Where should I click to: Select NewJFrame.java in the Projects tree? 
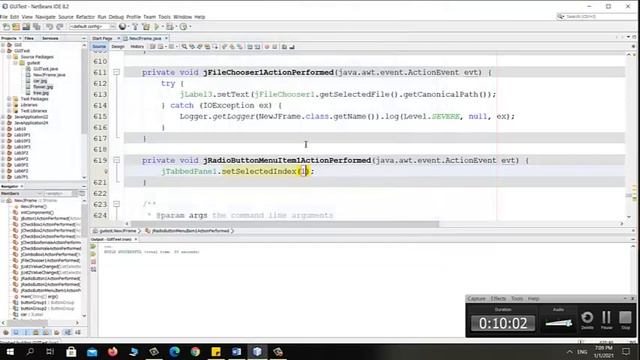point(49,75)
